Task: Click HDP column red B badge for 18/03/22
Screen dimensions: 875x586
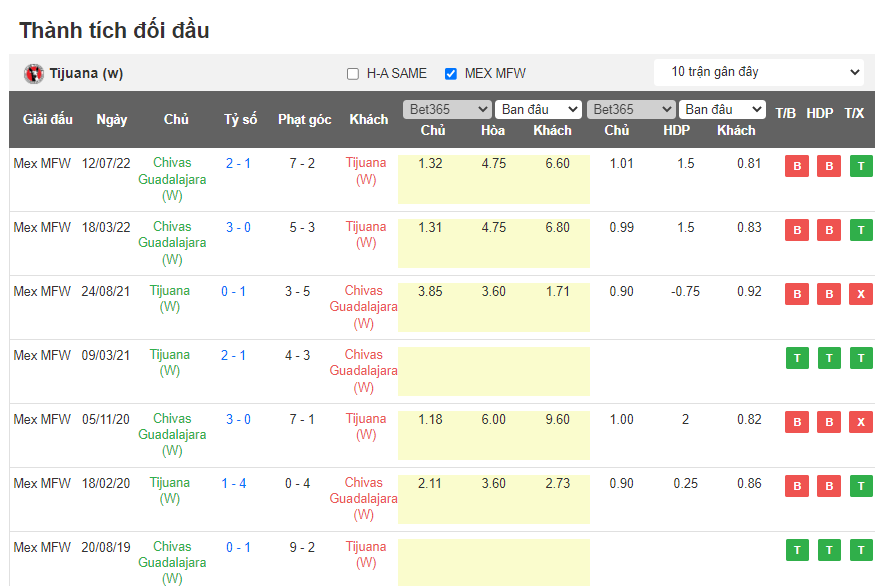Action: pos(829,230)
